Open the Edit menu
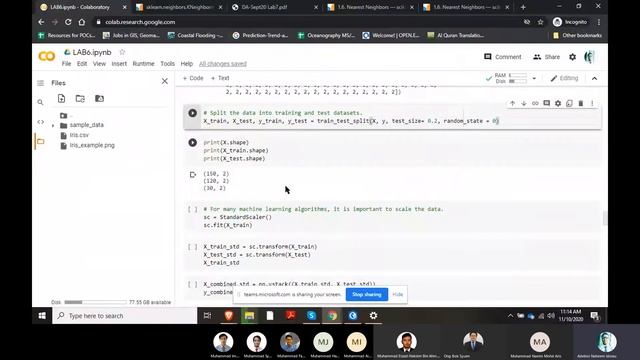The height and width of the screenshot is (360, 640). (82, 64)
